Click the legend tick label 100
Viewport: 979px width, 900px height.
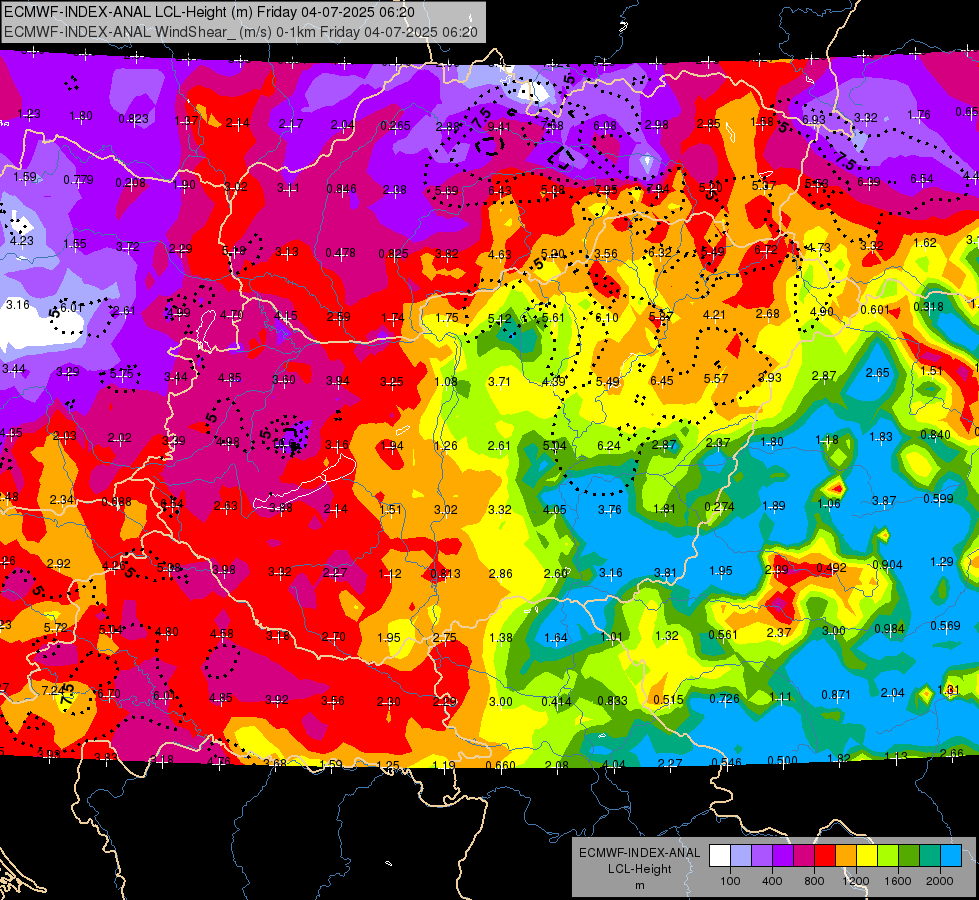pos(730,881)
